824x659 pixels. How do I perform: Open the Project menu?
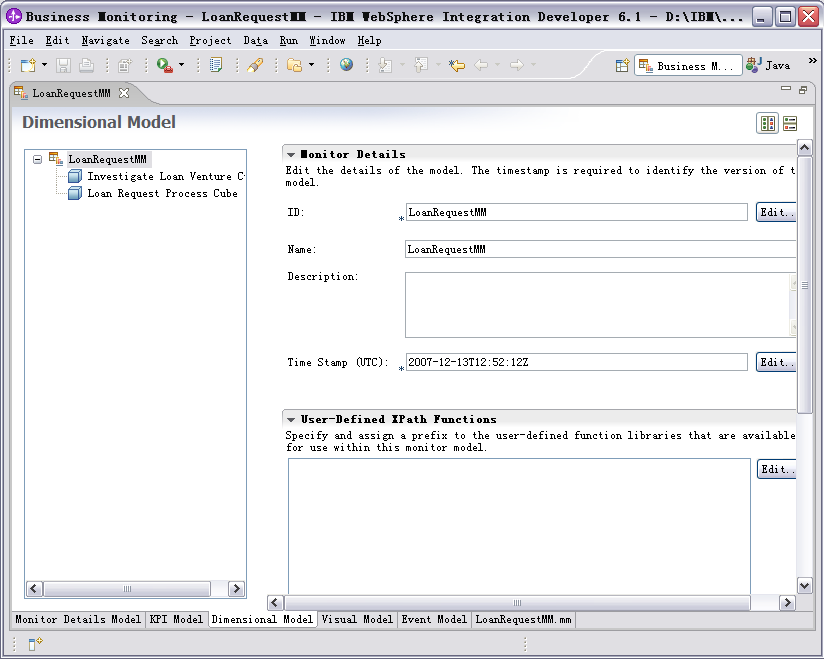coord(210,40)
